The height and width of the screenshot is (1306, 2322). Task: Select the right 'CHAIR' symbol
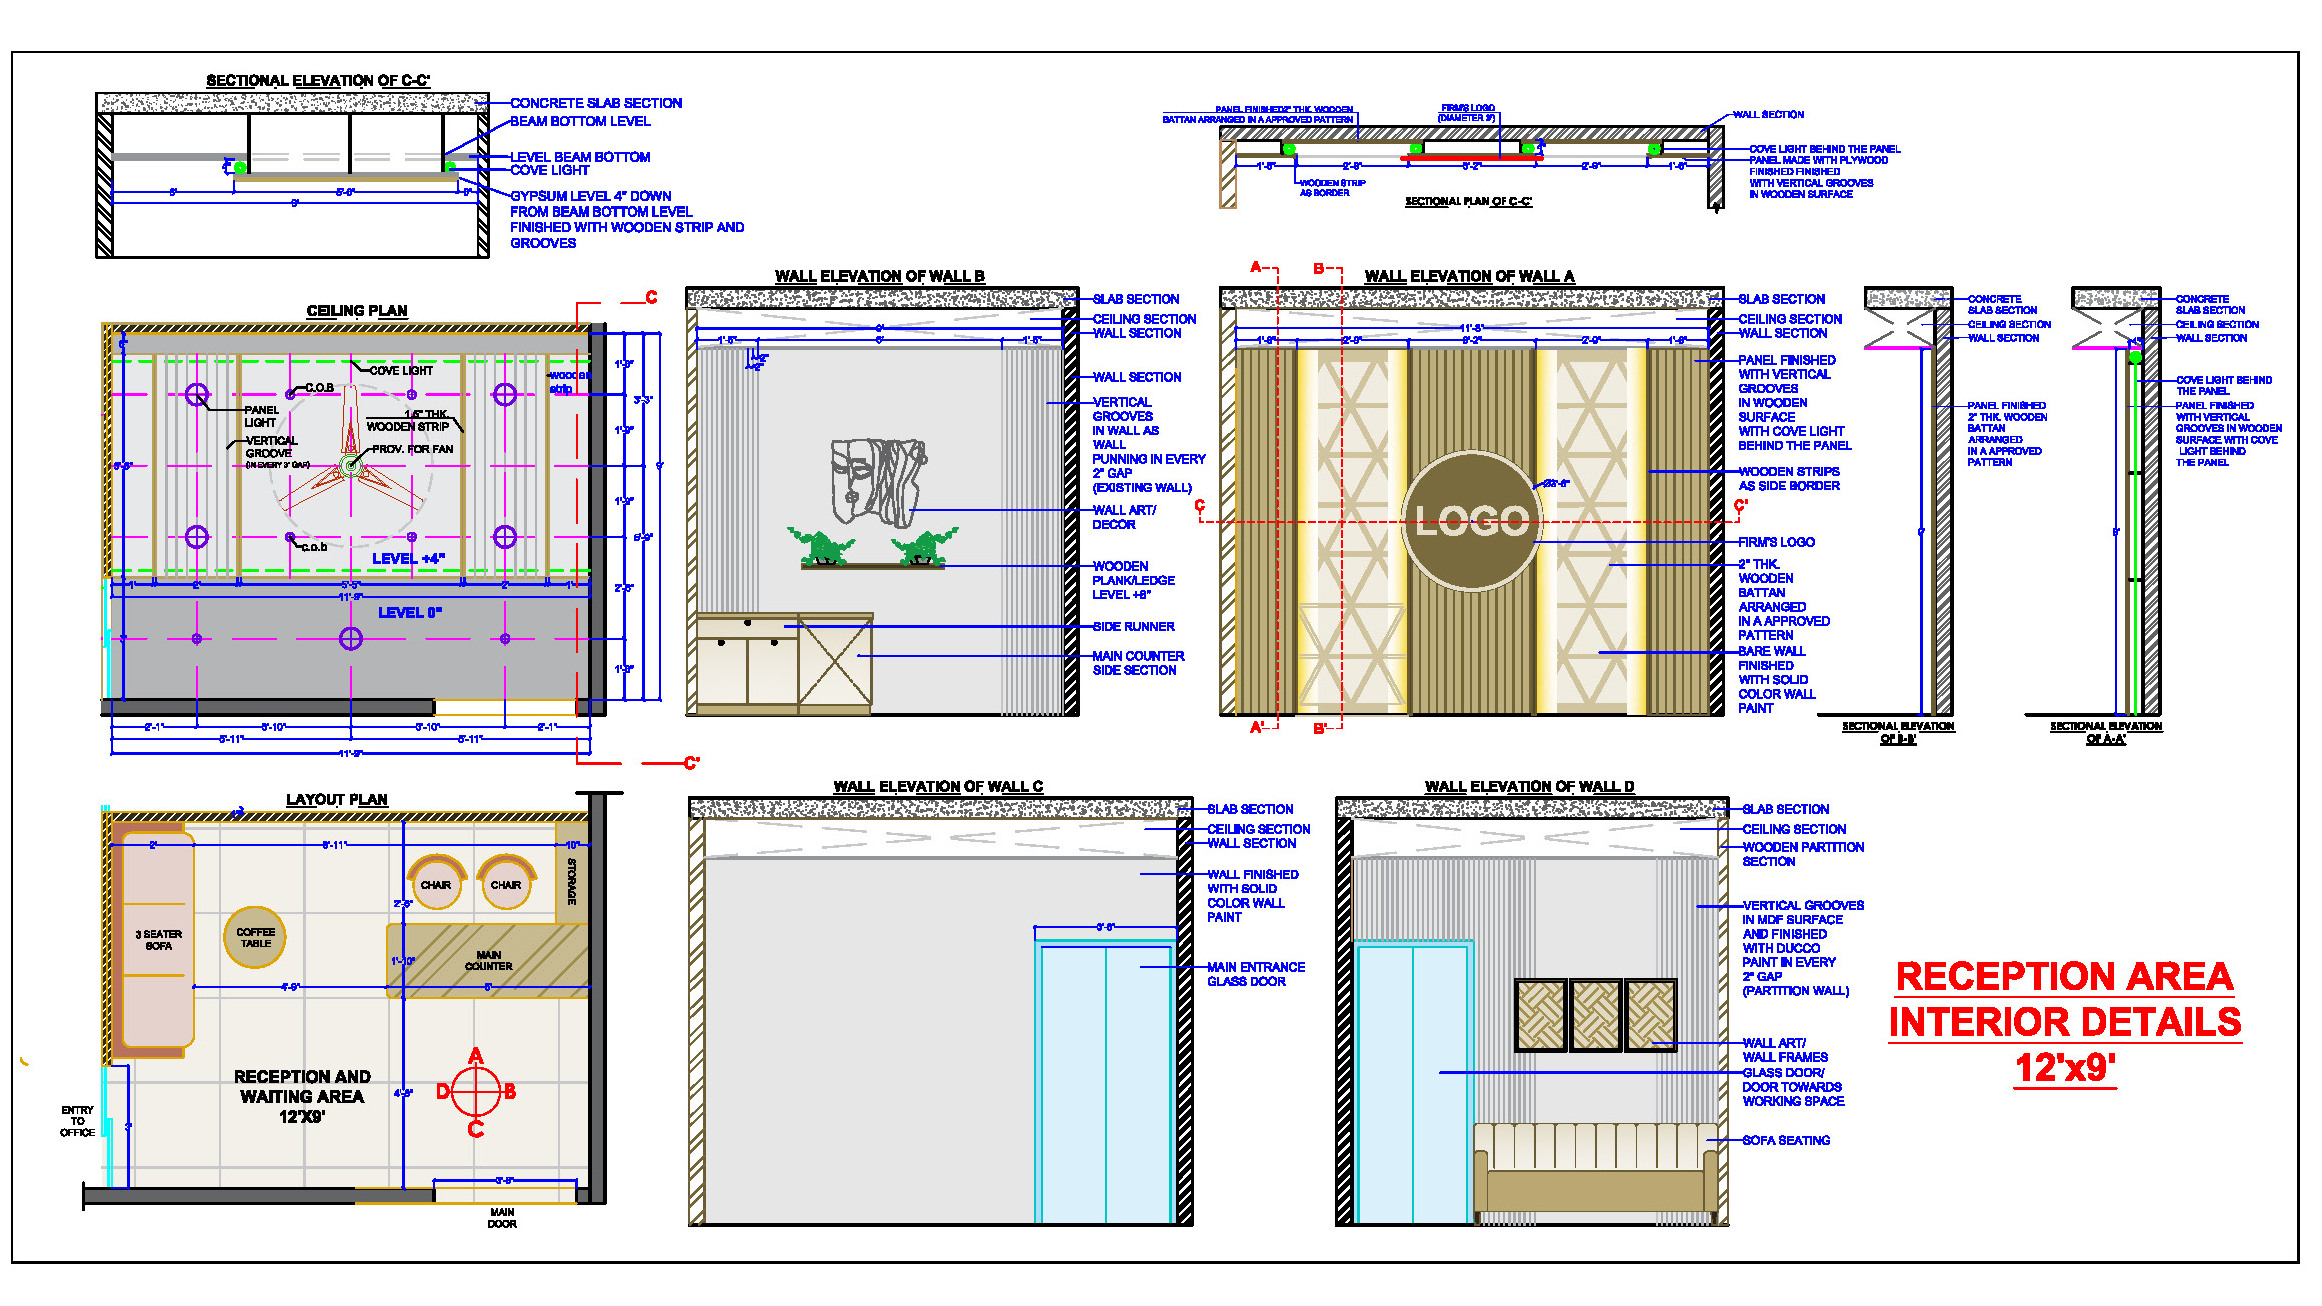[506, 882]
